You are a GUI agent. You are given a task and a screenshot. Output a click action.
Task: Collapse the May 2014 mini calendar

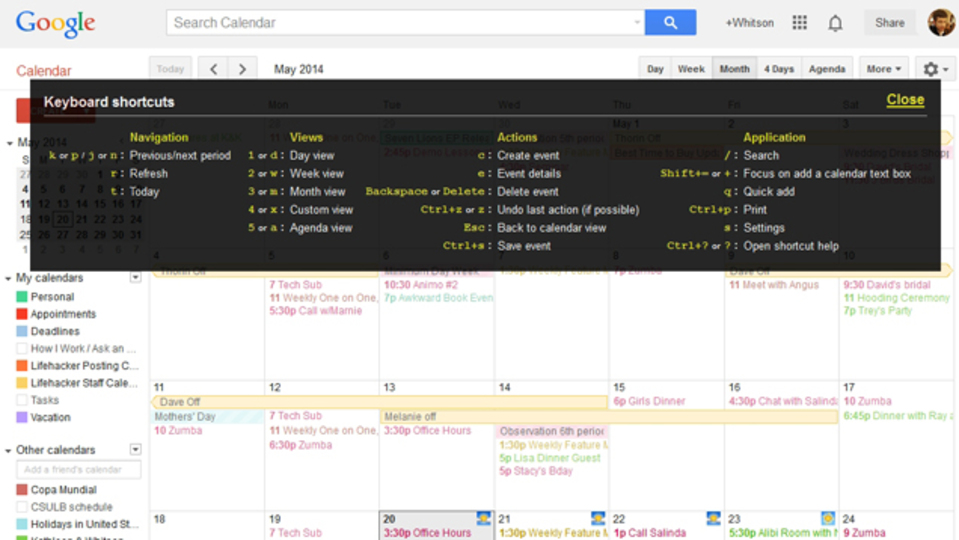pyautogui.click(x=9, y=143)
